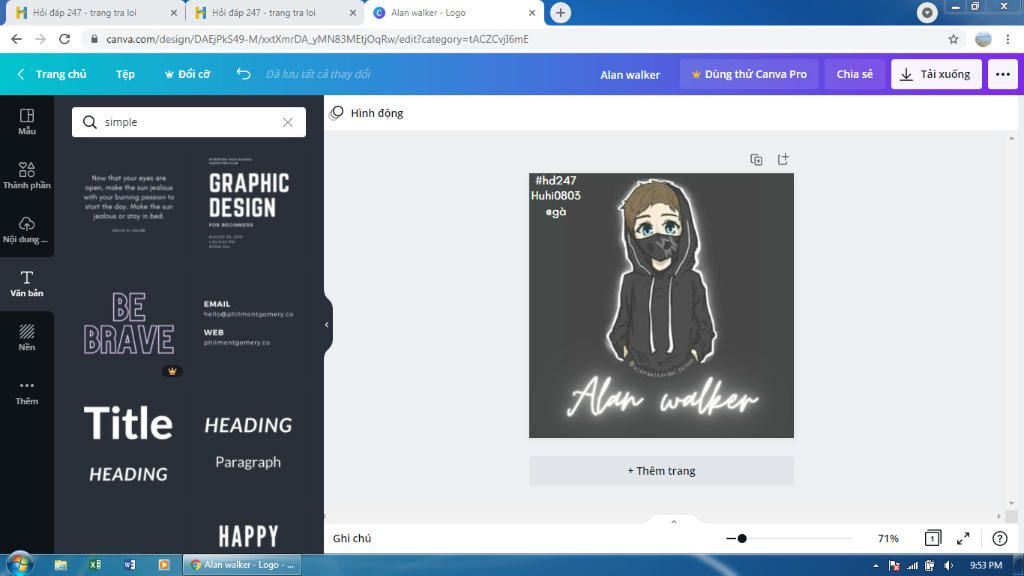This screenshot has width=1024, height=576.
Task: Click the canvas vertical scrollbar
Action: pos(1012,320)
